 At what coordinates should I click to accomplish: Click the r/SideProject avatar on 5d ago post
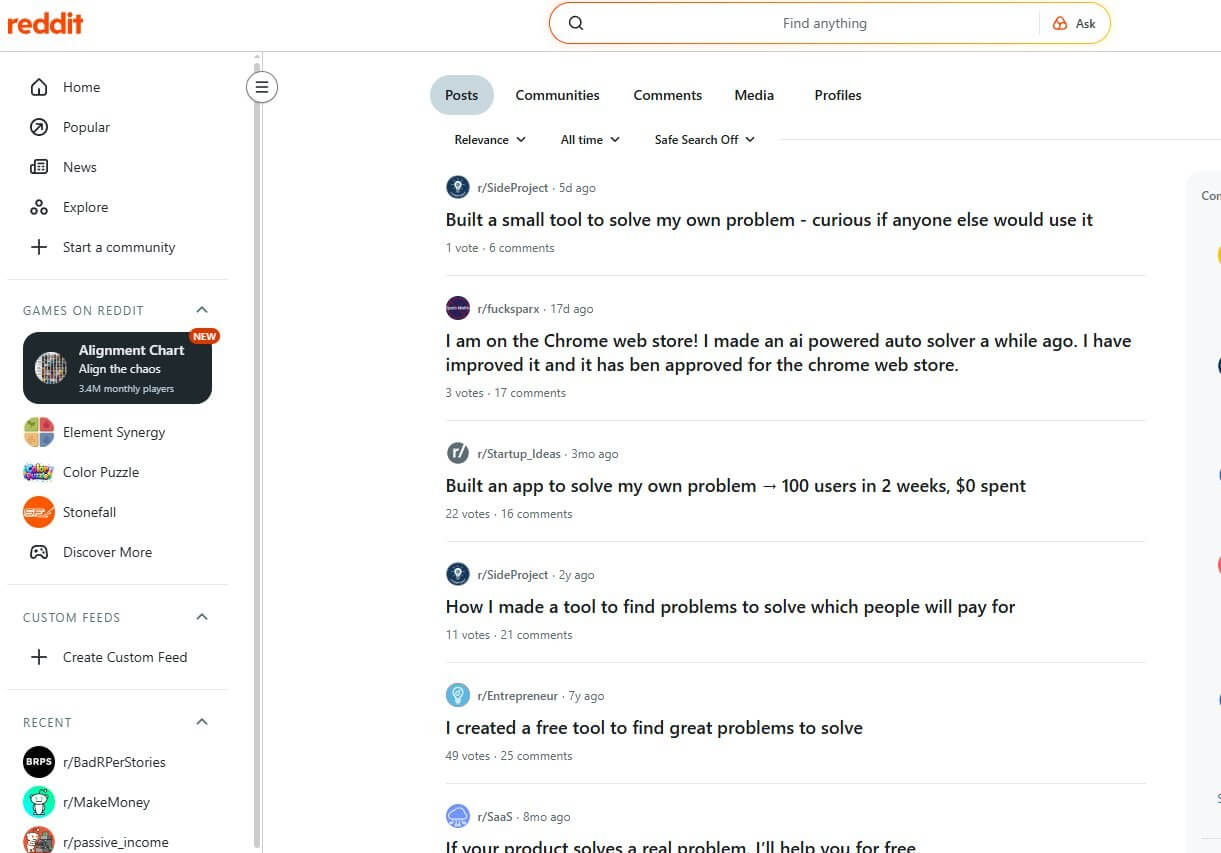tap(457, 187)
